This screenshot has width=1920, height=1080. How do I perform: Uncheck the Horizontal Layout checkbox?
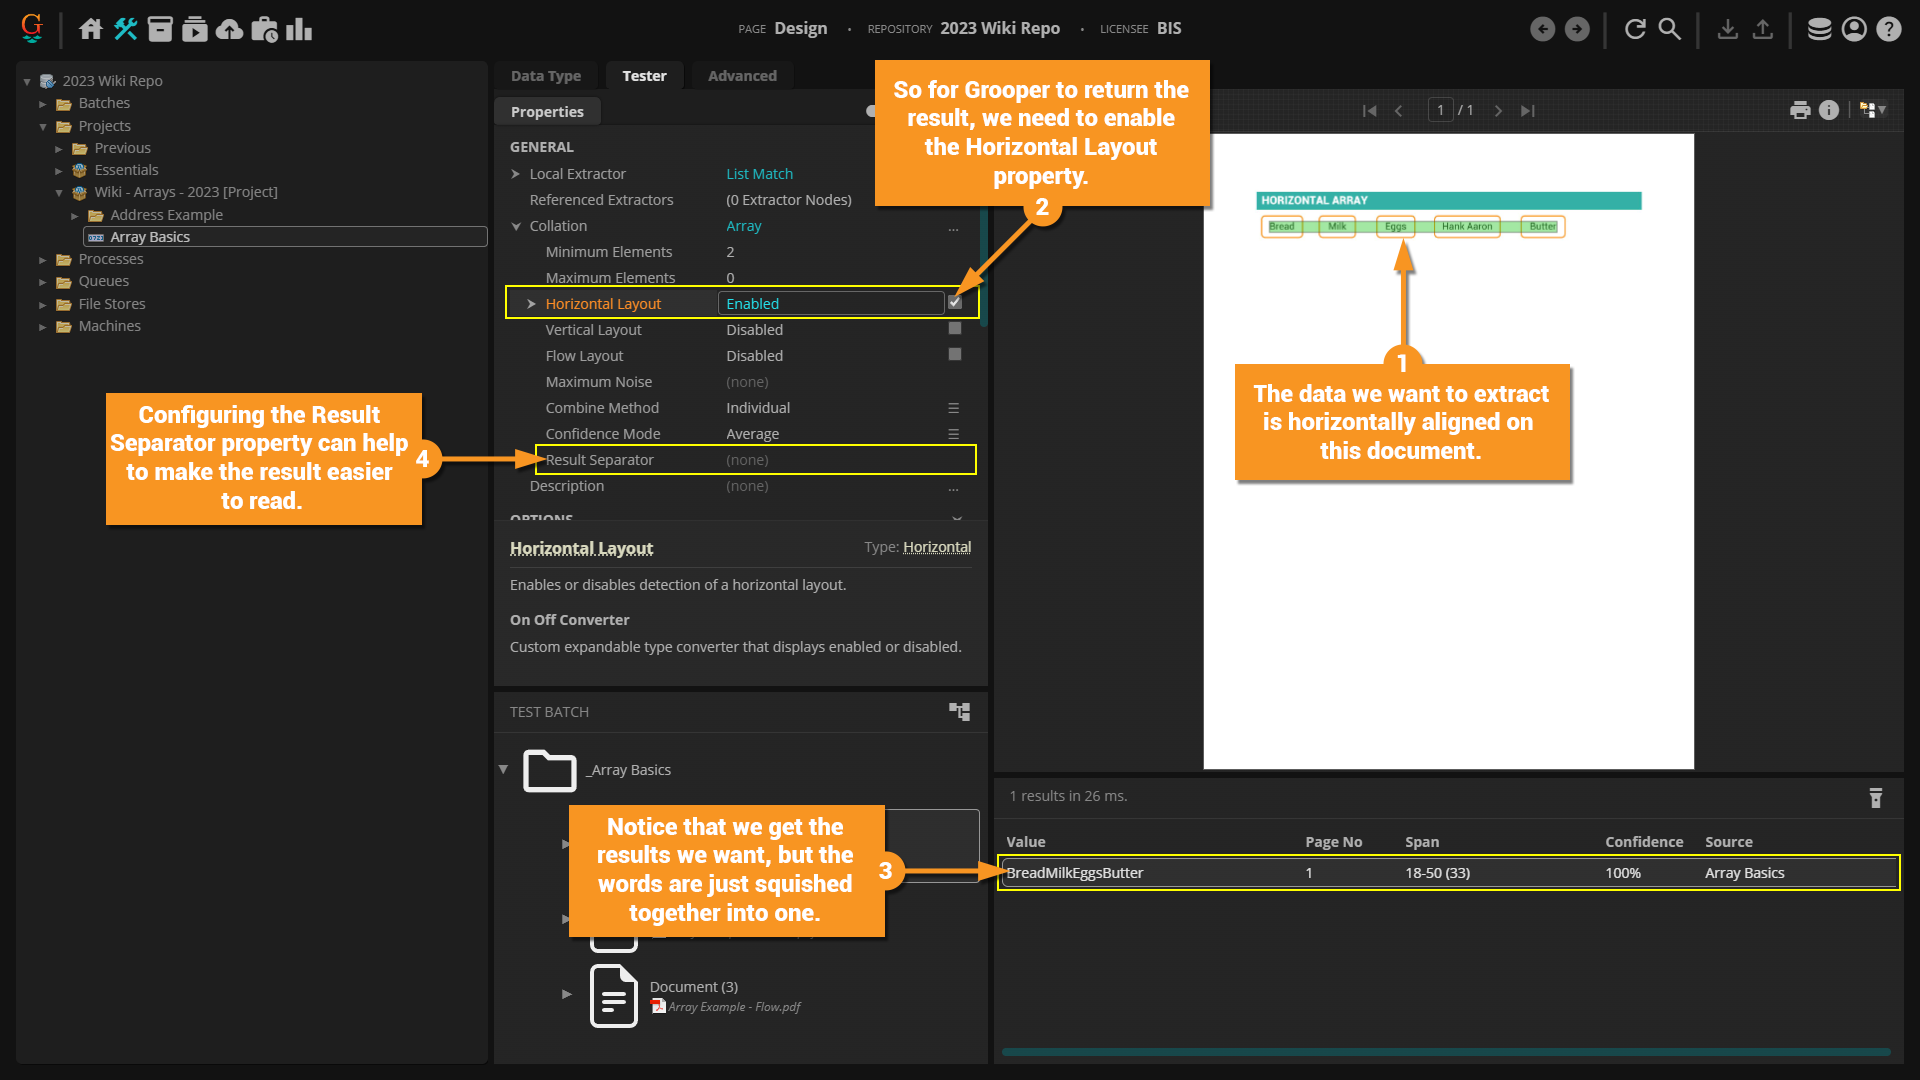[x=955, y=303]
